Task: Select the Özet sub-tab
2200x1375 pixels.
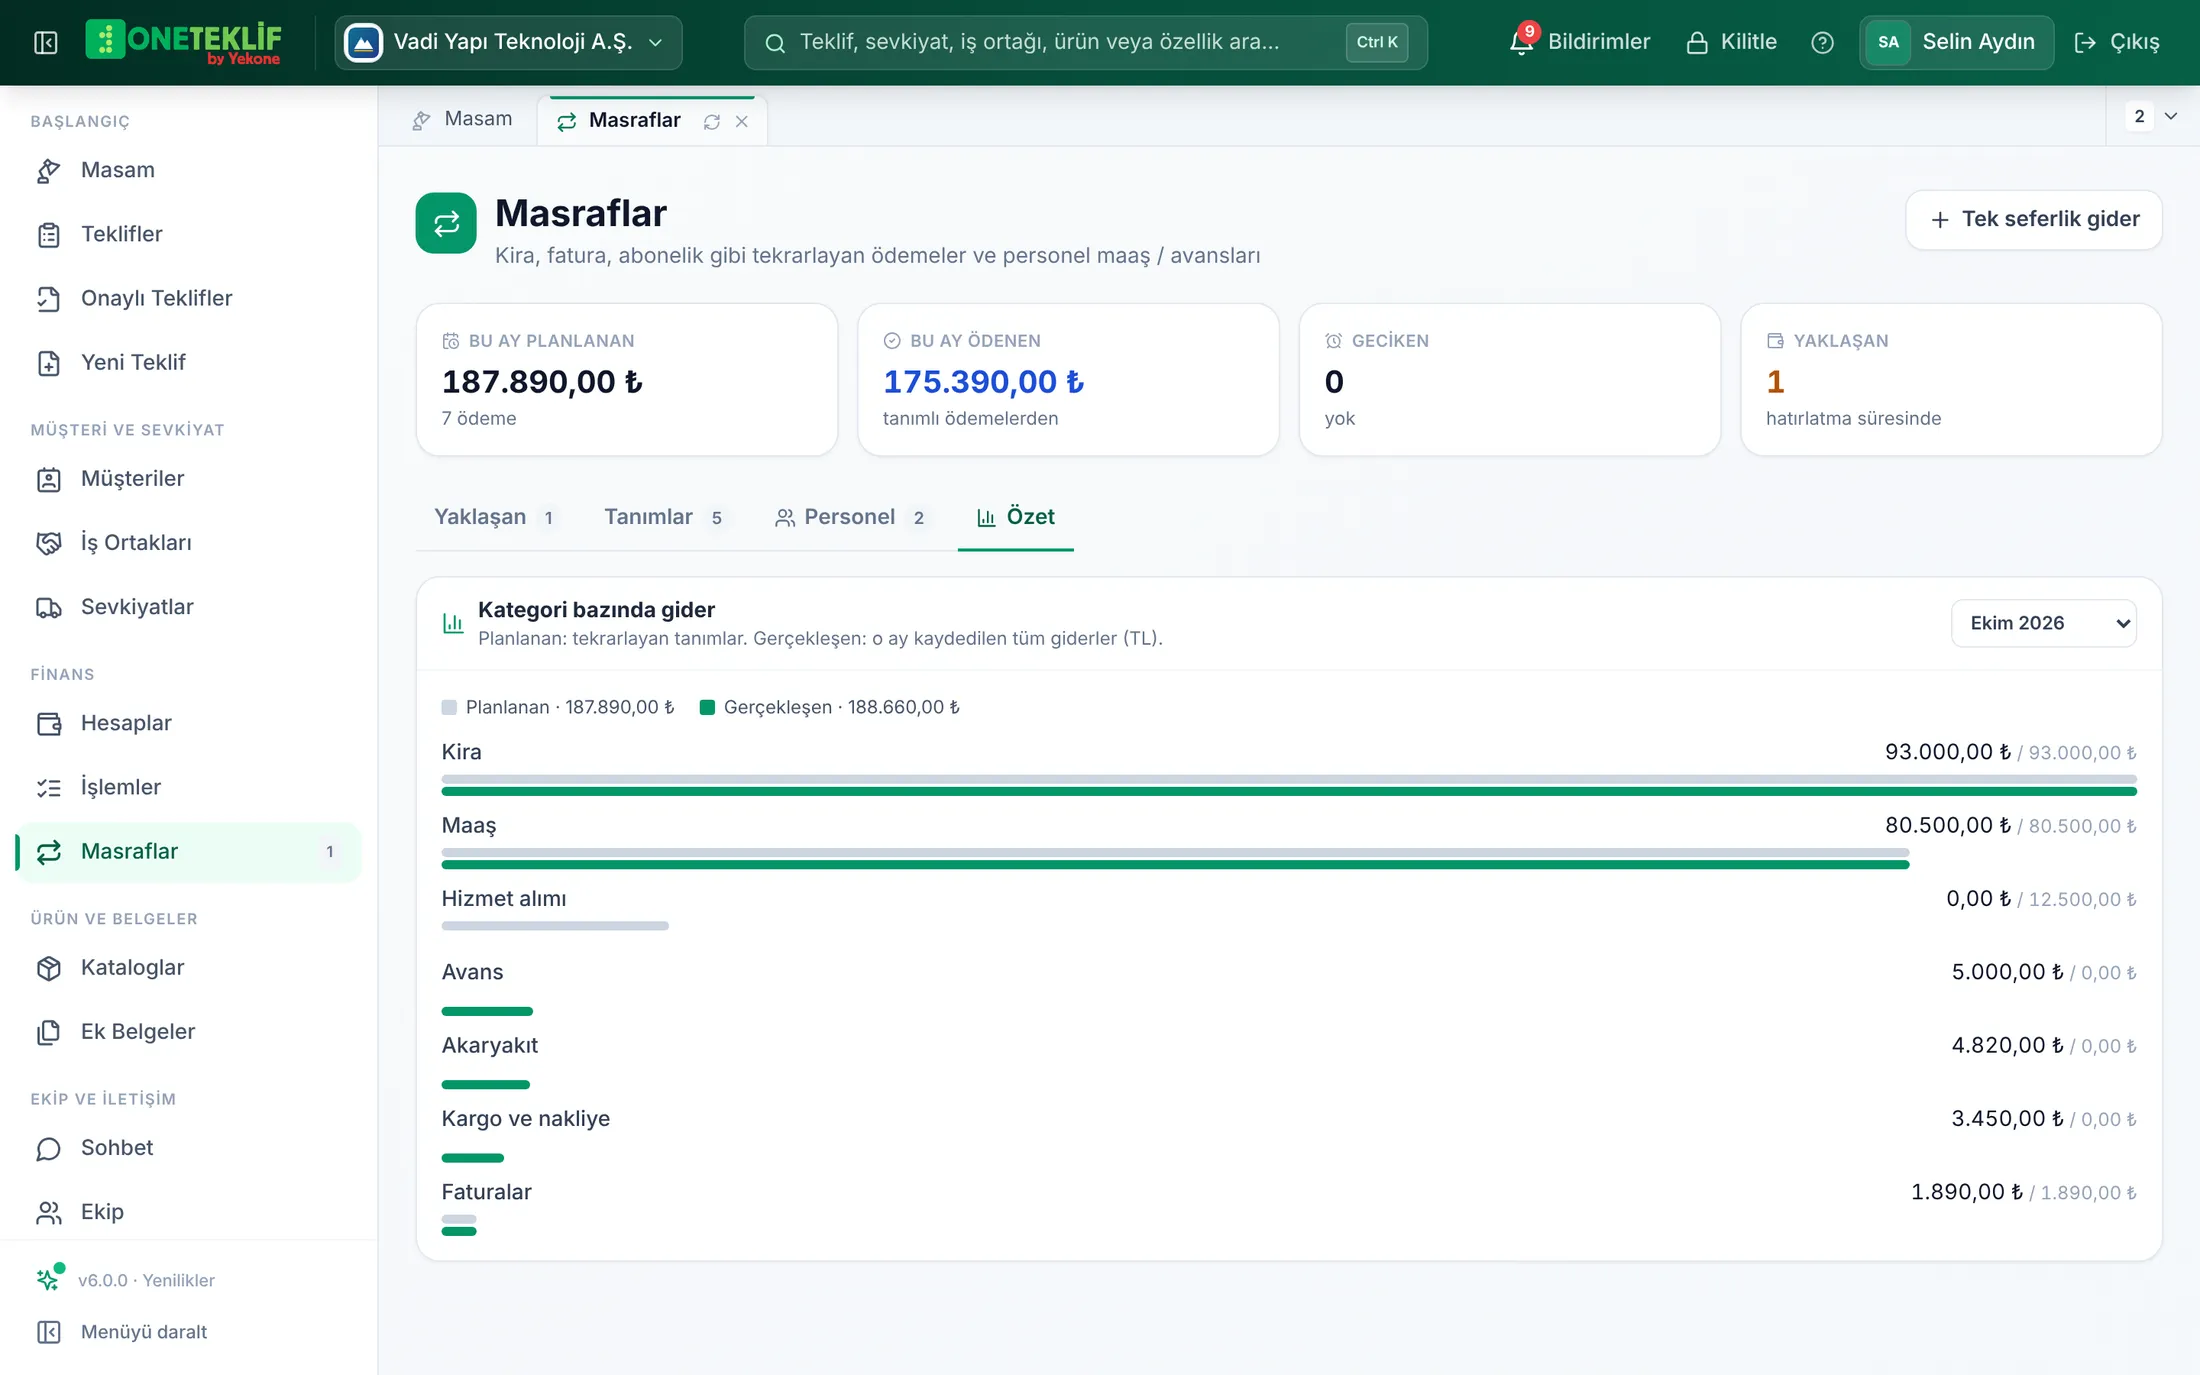Action: click(x=1015, y=517)
